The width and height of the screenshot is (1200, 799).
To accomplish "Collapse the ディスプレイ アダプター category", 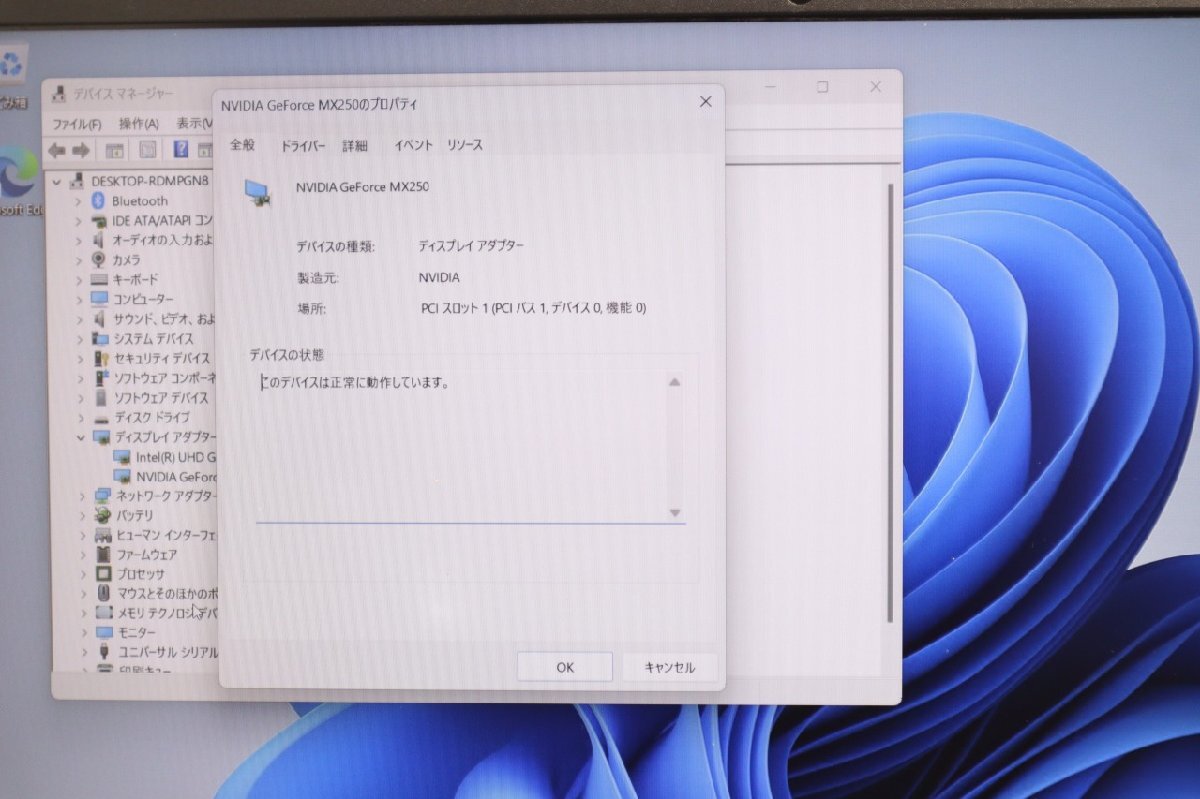I will coord(82,437).
